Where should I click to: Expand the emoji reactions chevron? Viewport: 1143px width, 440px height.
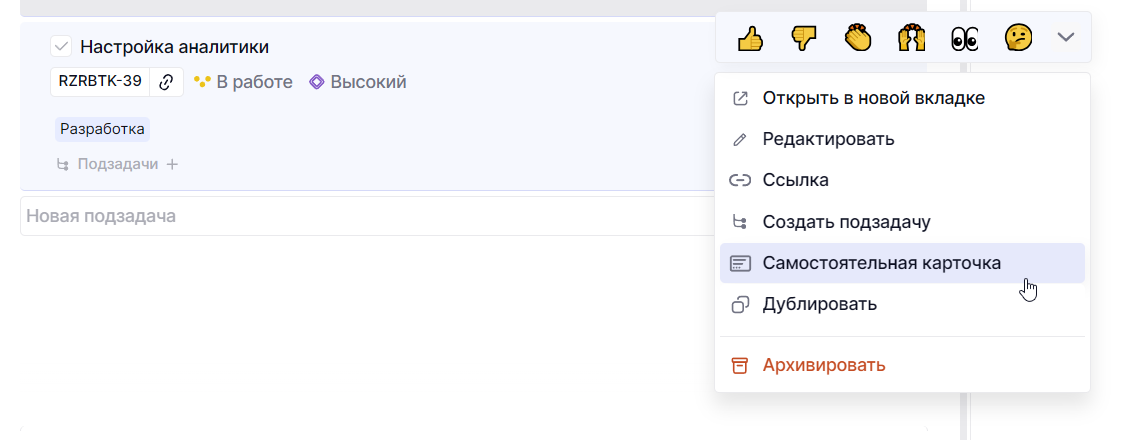point(1066,37)
